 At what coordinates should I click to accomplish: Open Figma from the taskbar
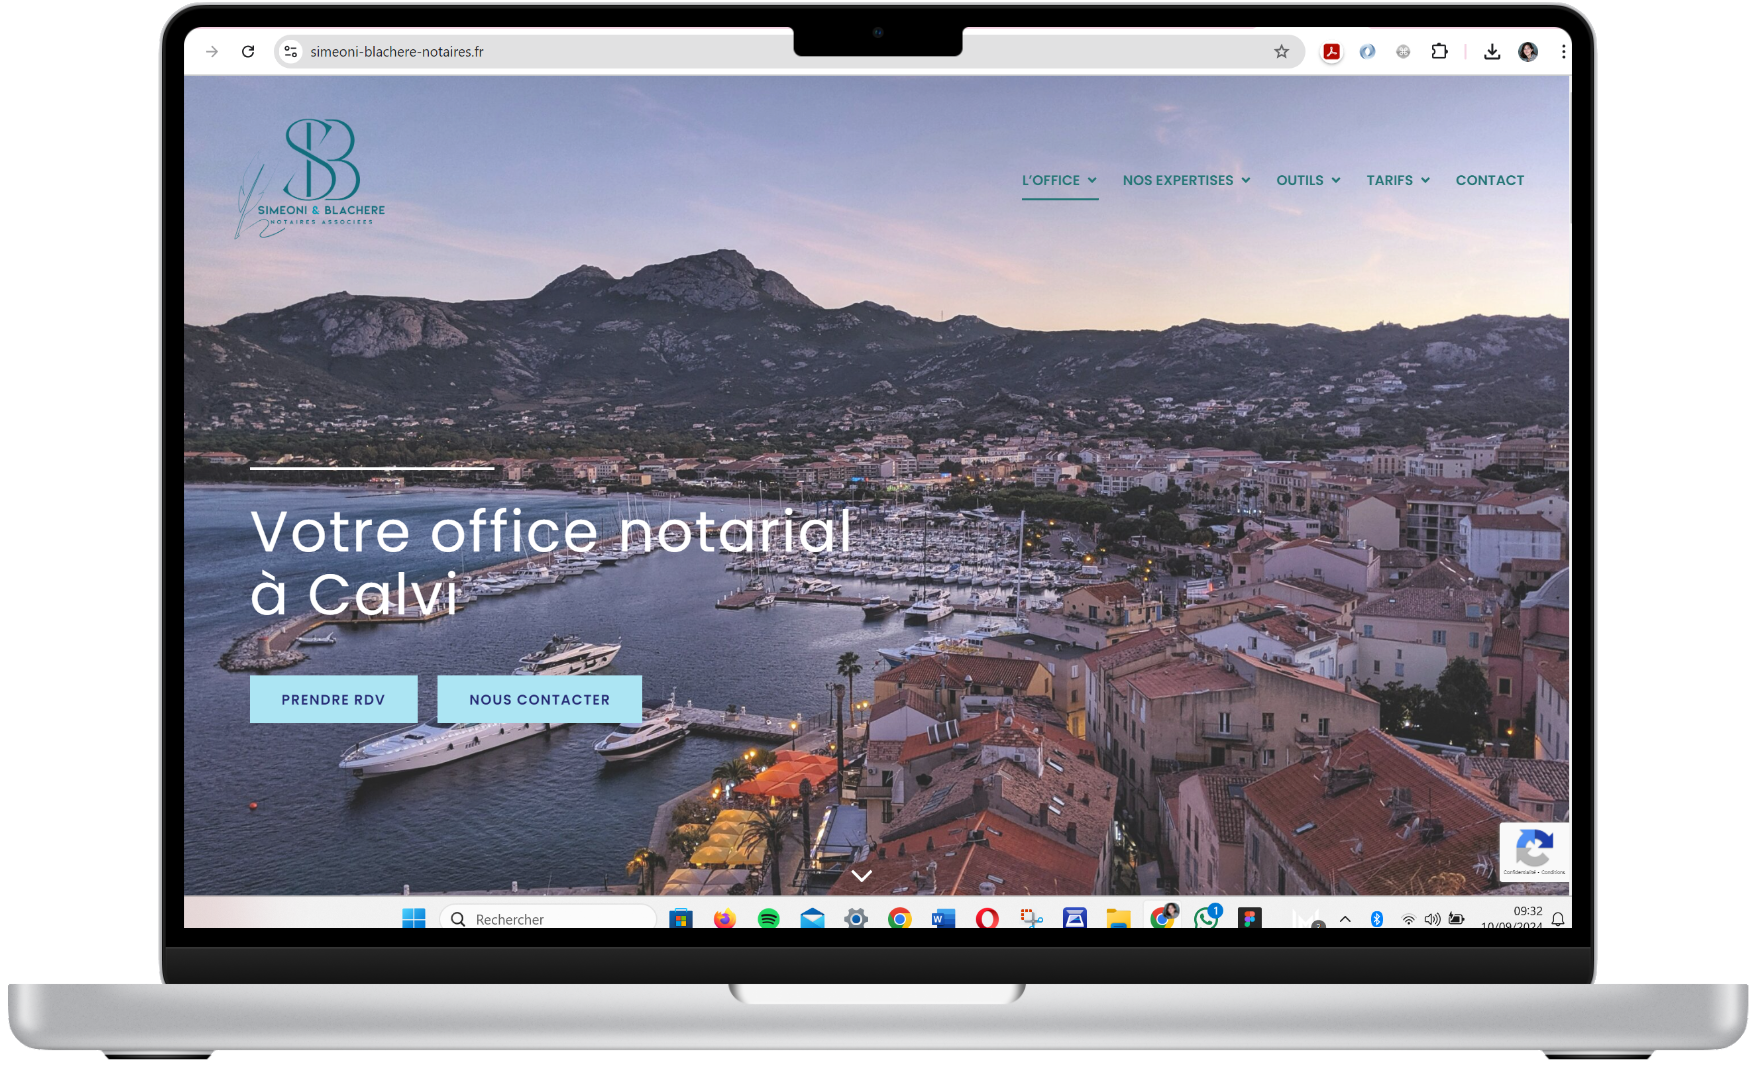[x=1250, y=918]
